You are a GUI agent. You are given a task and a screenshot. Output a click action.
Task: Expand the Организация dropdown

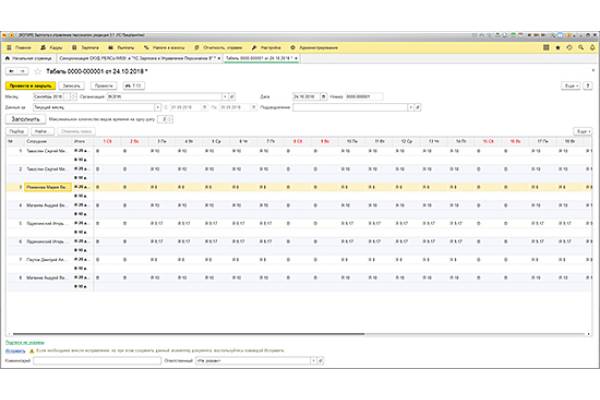coord(222,97)
